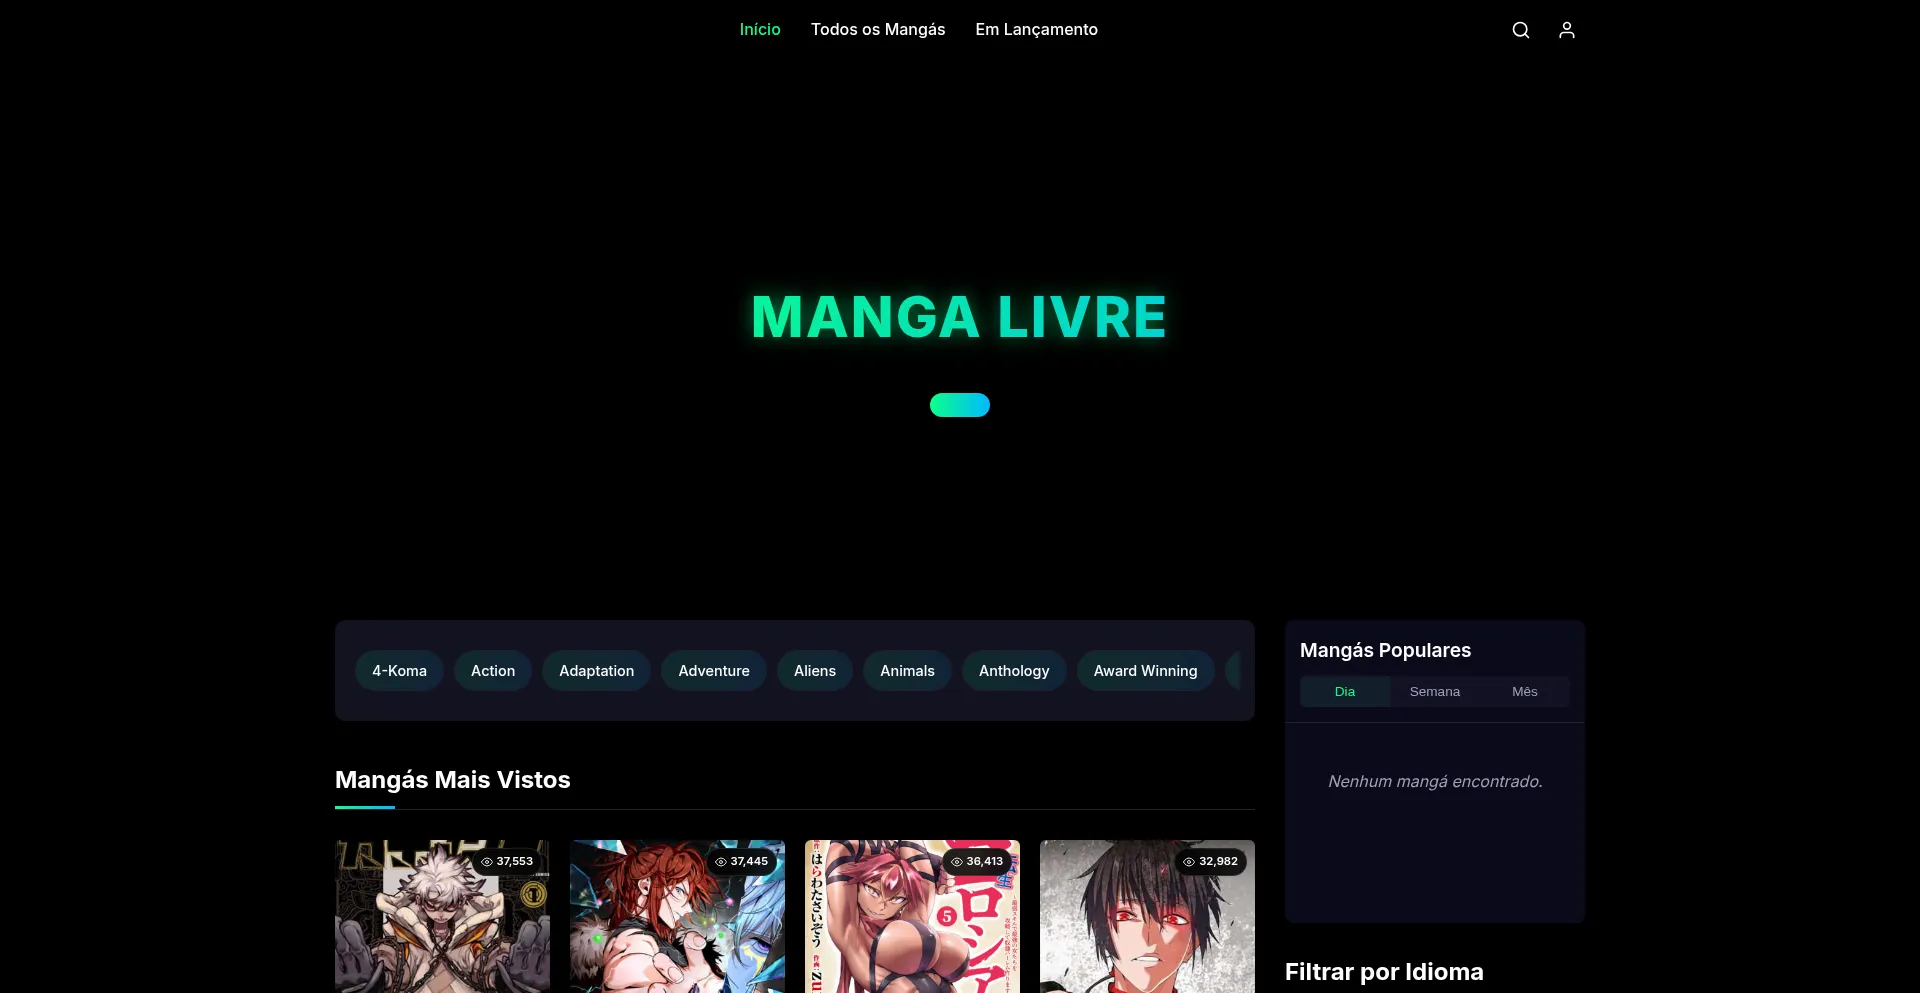Click the 37,445 view count badge

(x=742, y=862)
